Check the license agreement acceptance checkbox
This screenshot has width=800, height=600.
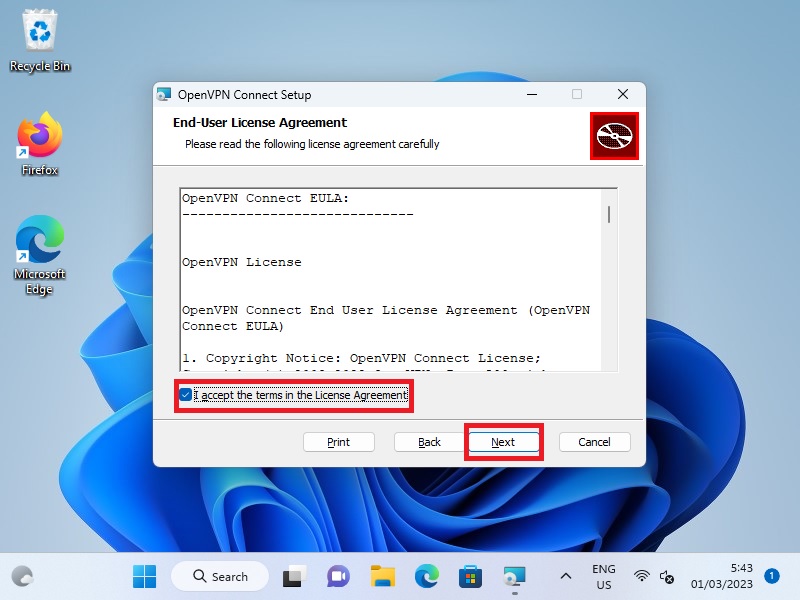point(186,395)
